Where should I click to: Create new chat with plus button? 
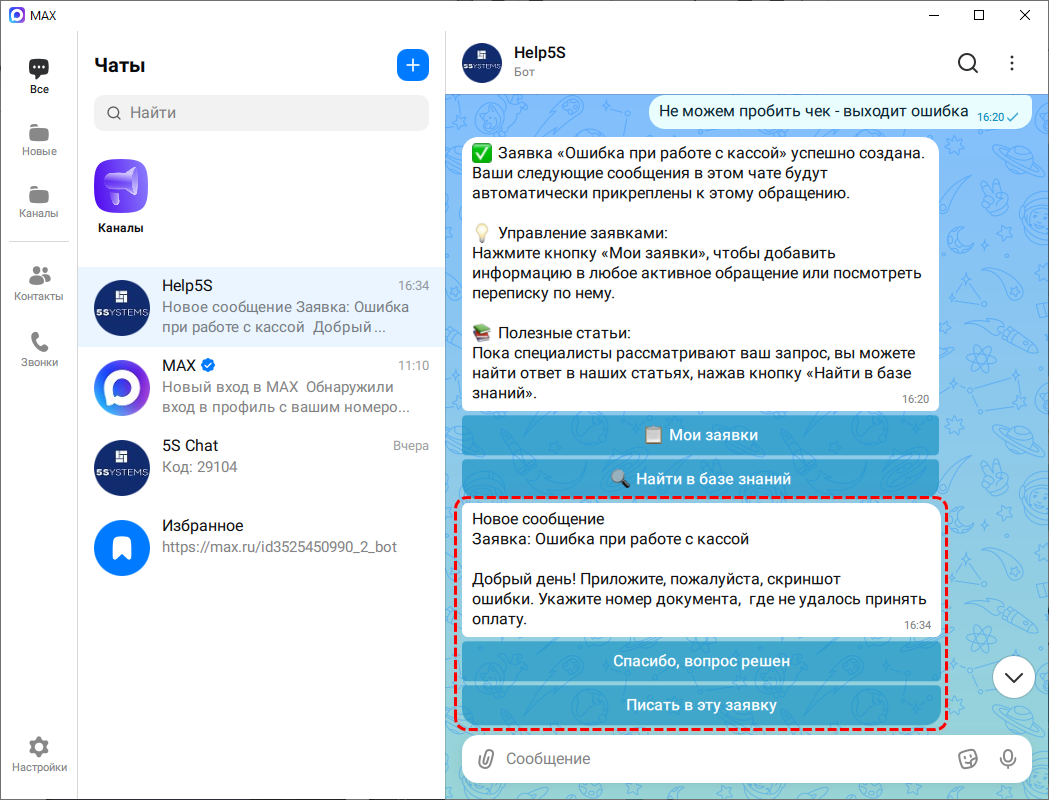[x=413, y=65]
